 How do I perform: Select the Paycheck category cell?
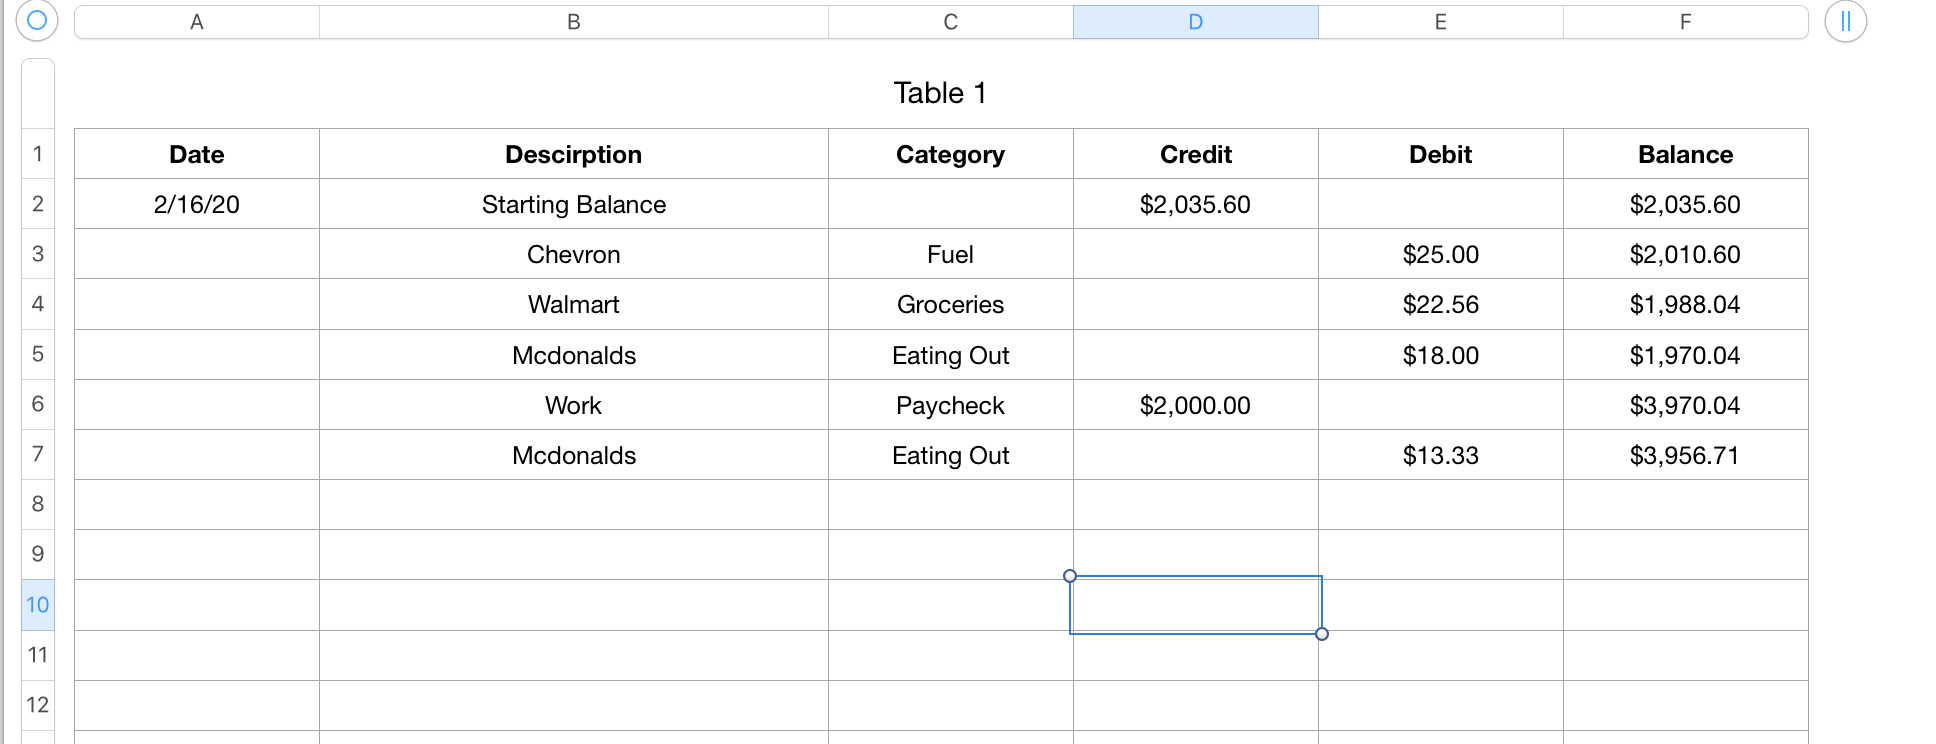pos(950,406)
